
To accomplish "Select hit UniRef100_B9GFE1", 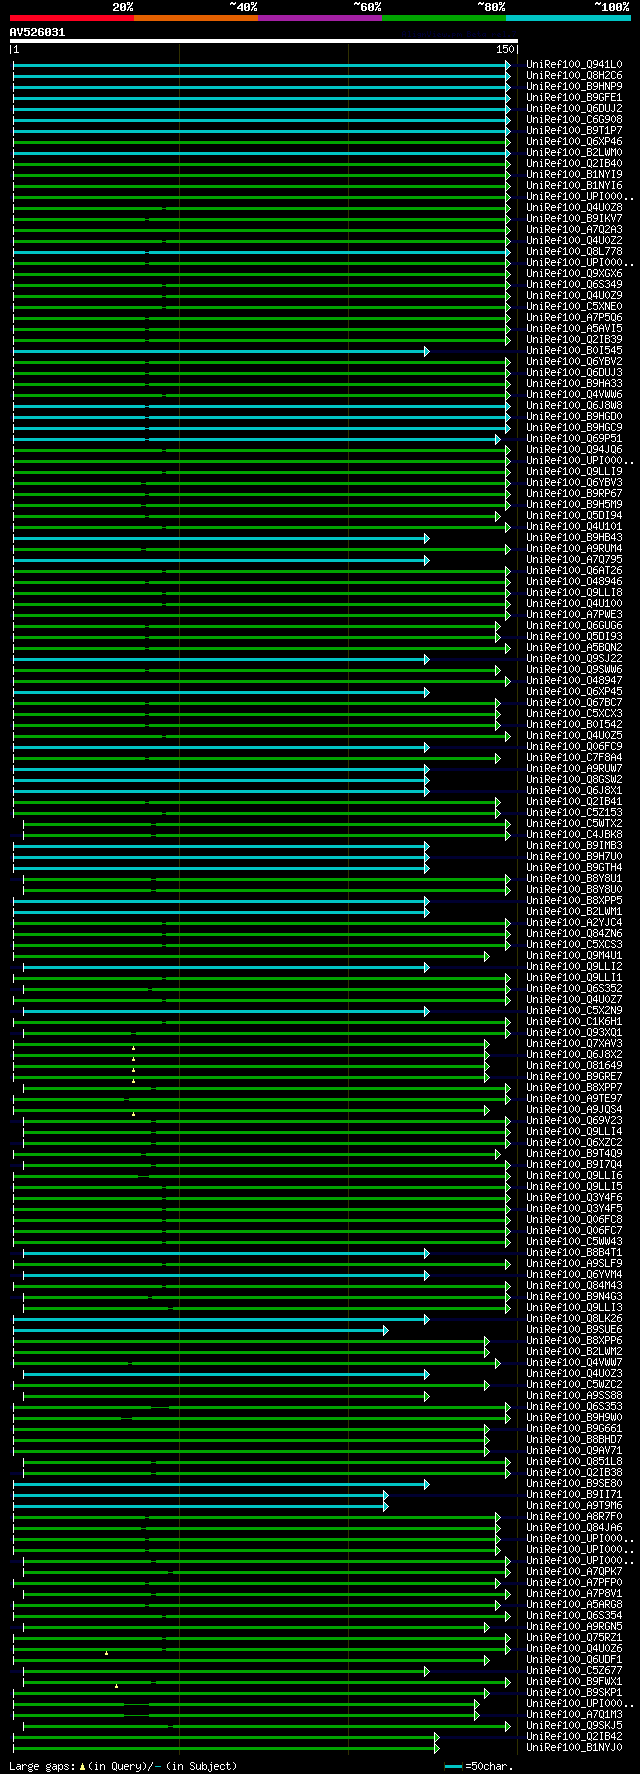I will coord(574,98).
